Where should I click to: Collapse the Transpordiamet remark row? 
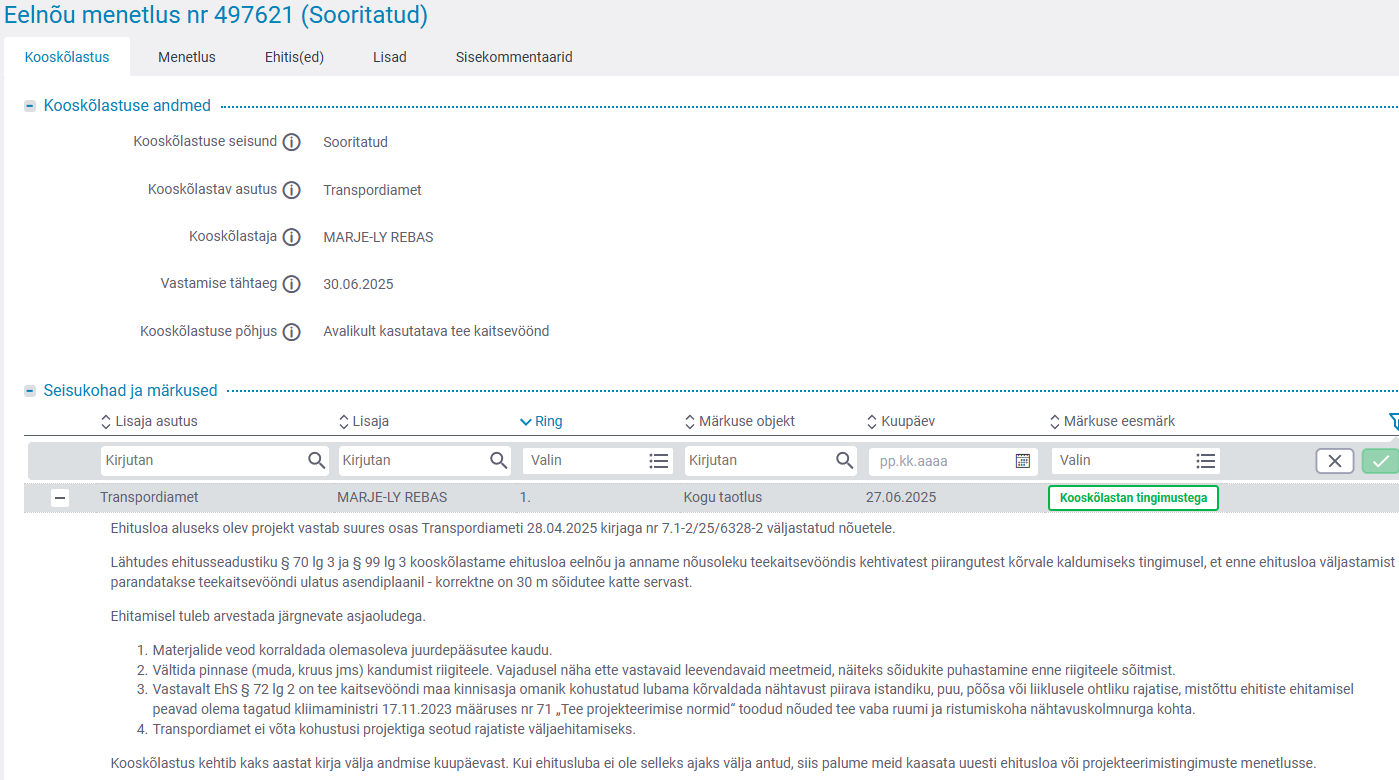point(60,498)
